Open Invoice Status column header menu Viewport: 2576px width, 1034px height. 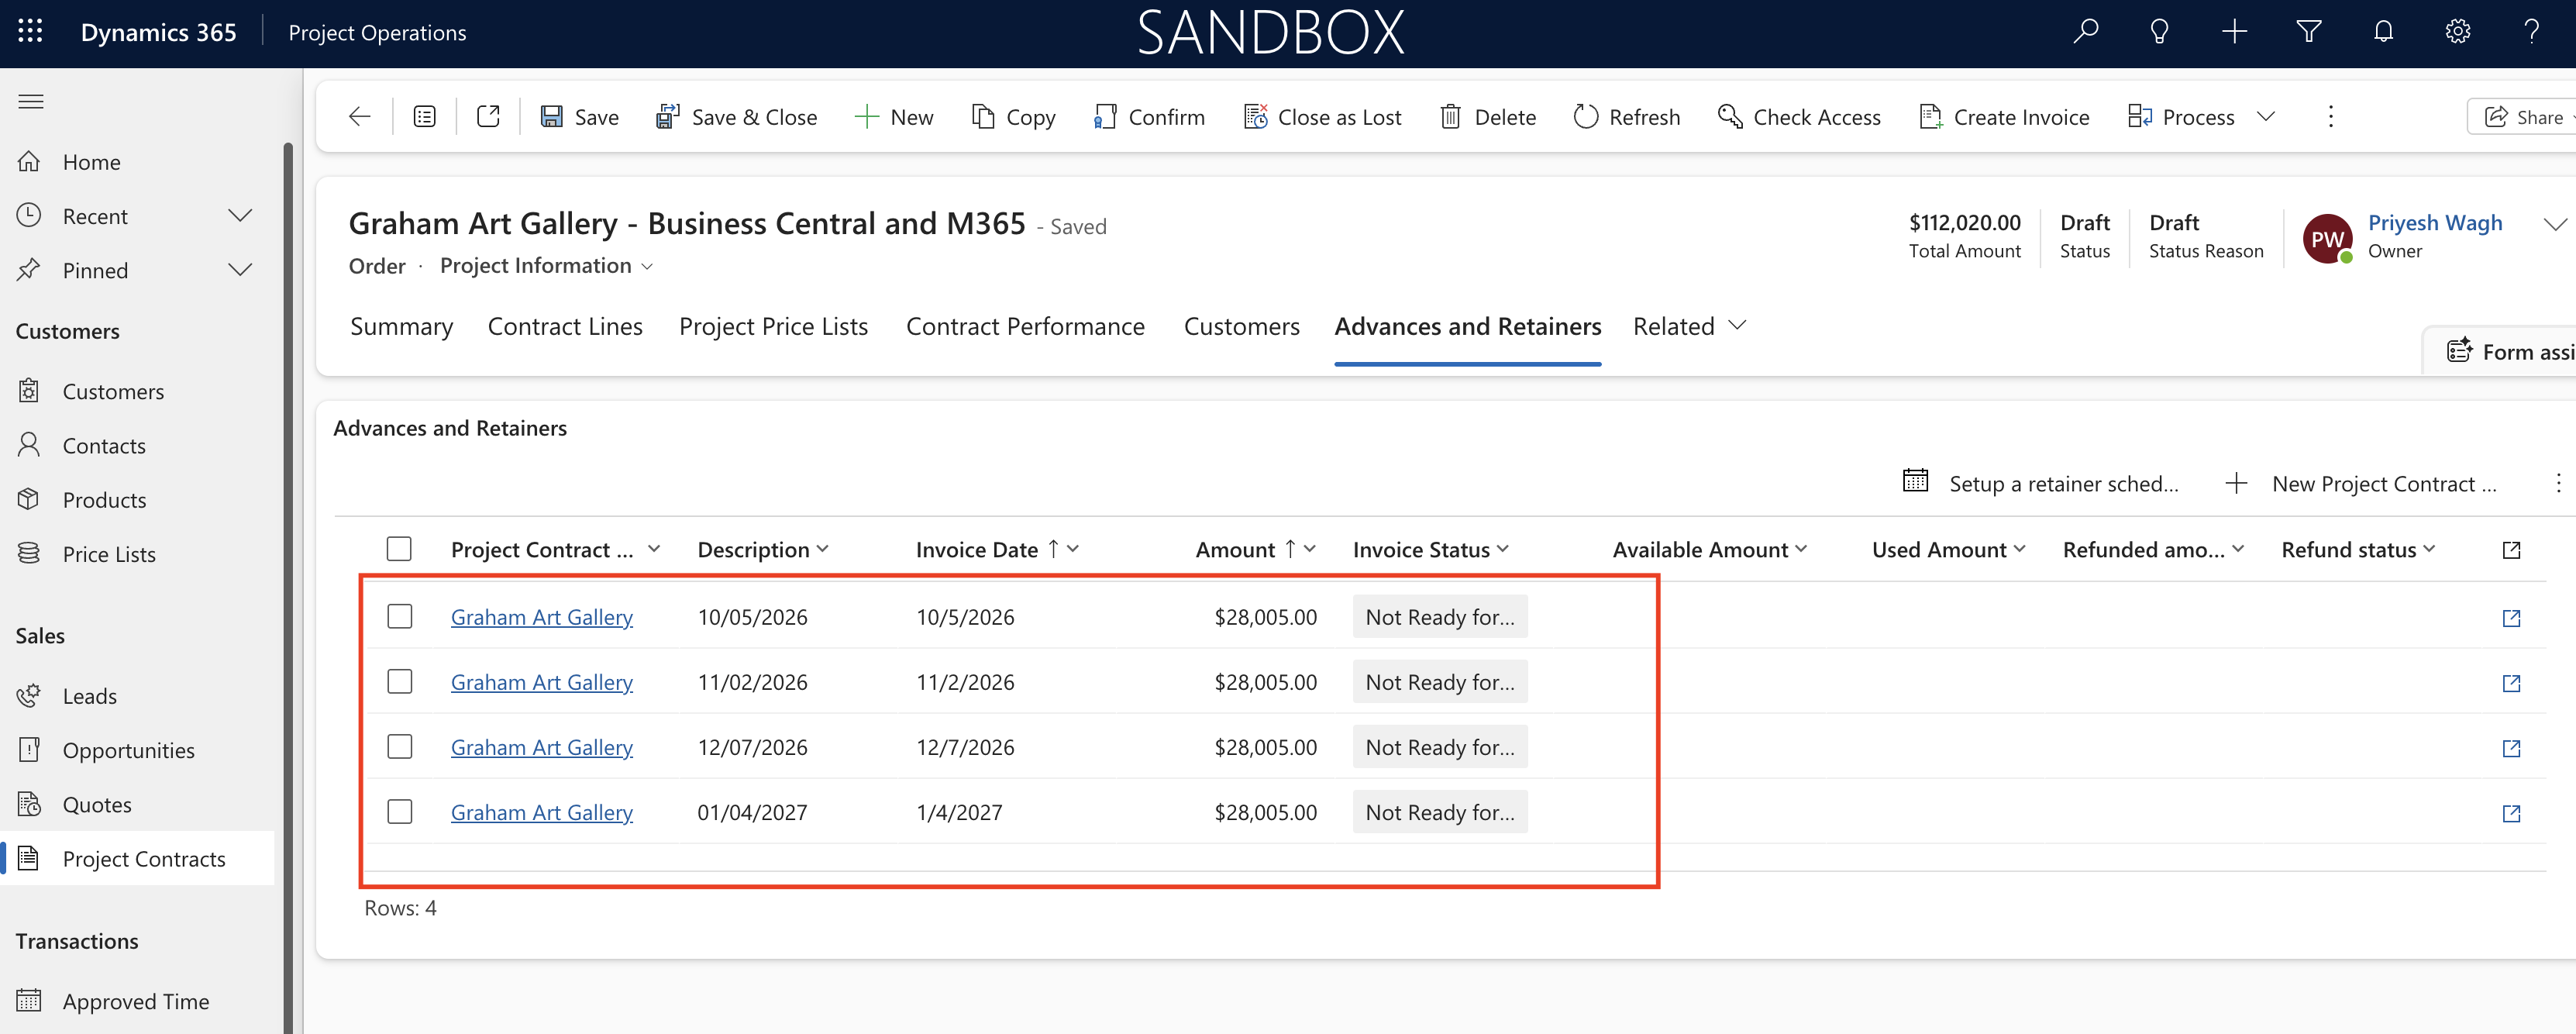(1430, 549)
